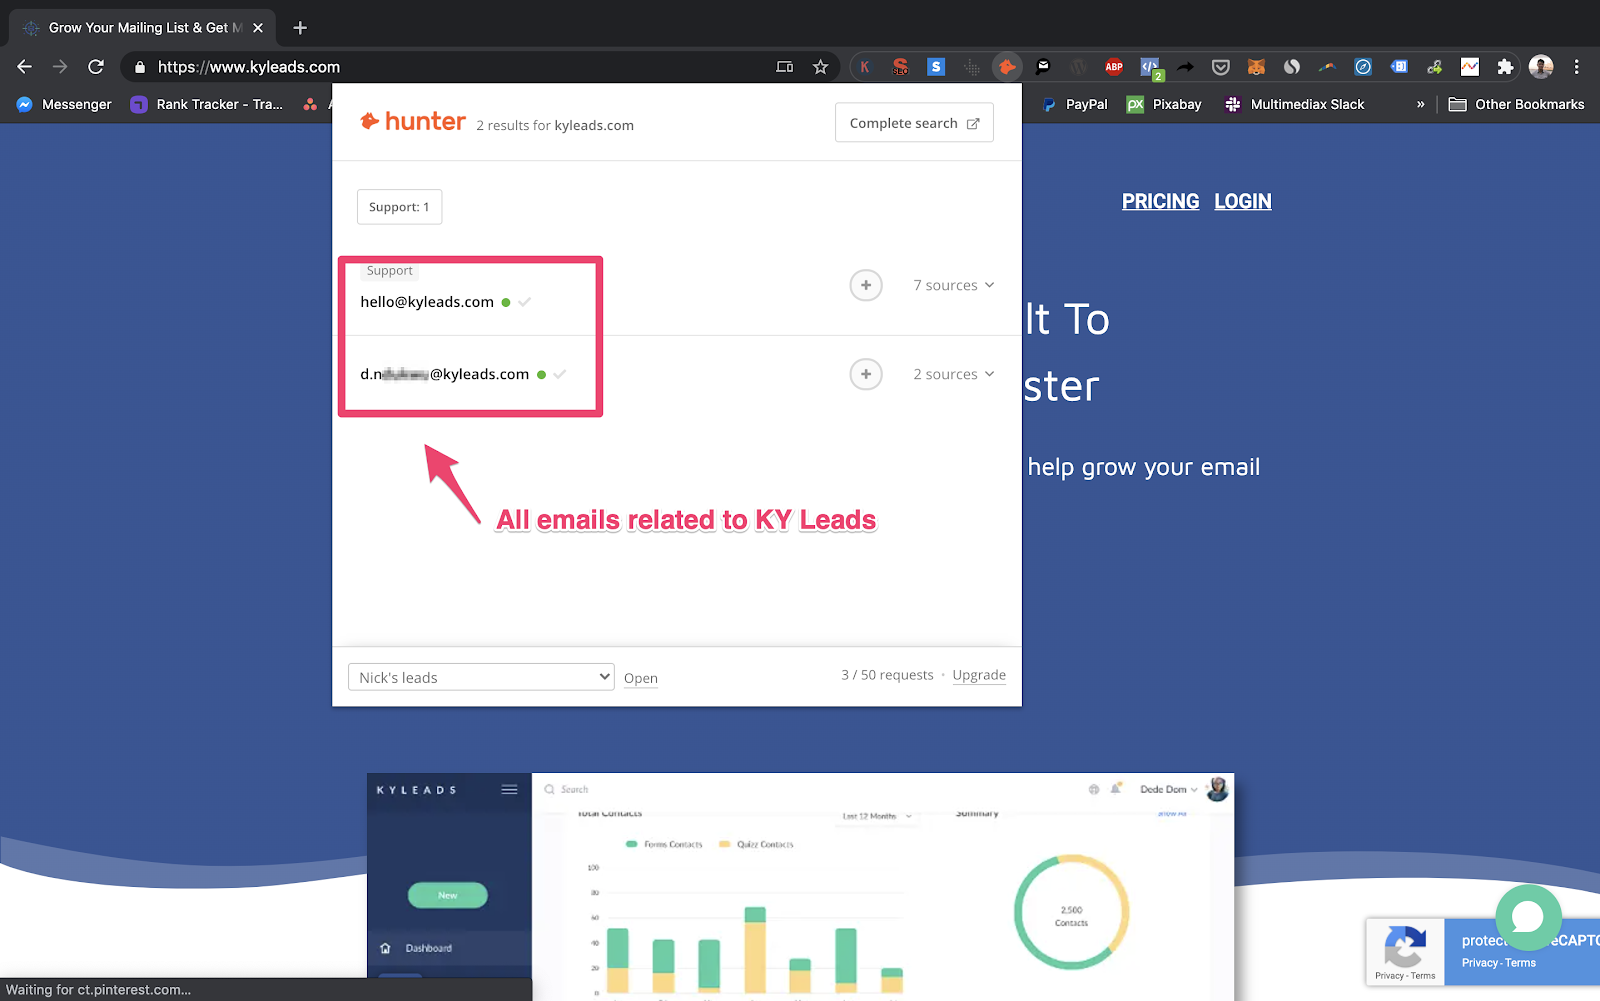Add d.n…@kyleads.com to leads with plus
The width and height of the screenshot is (1600, 1001).
[866, 374]
